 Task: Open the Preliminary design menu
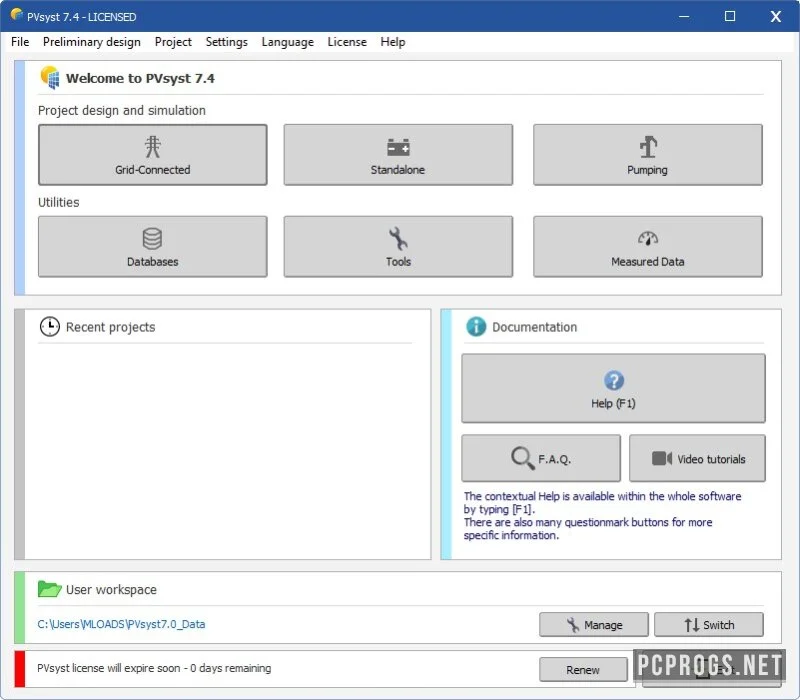coord(92,42)
